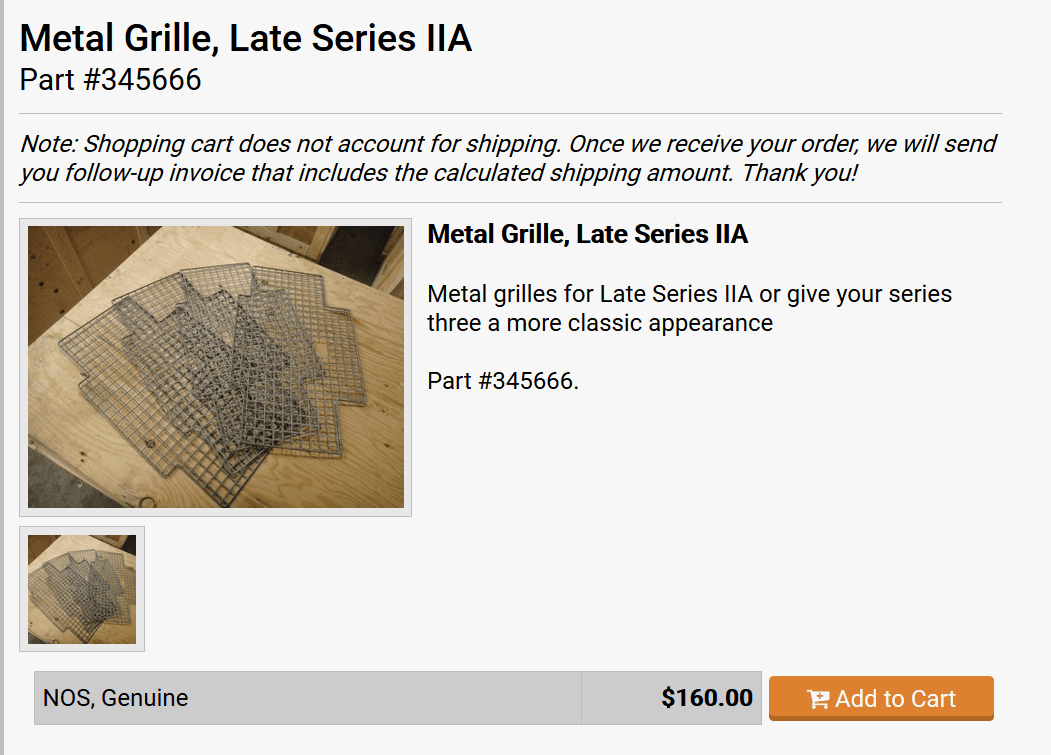Click the words Thank you! in the note
Viewport: 1051px width, 755px height.
(800, 173)
